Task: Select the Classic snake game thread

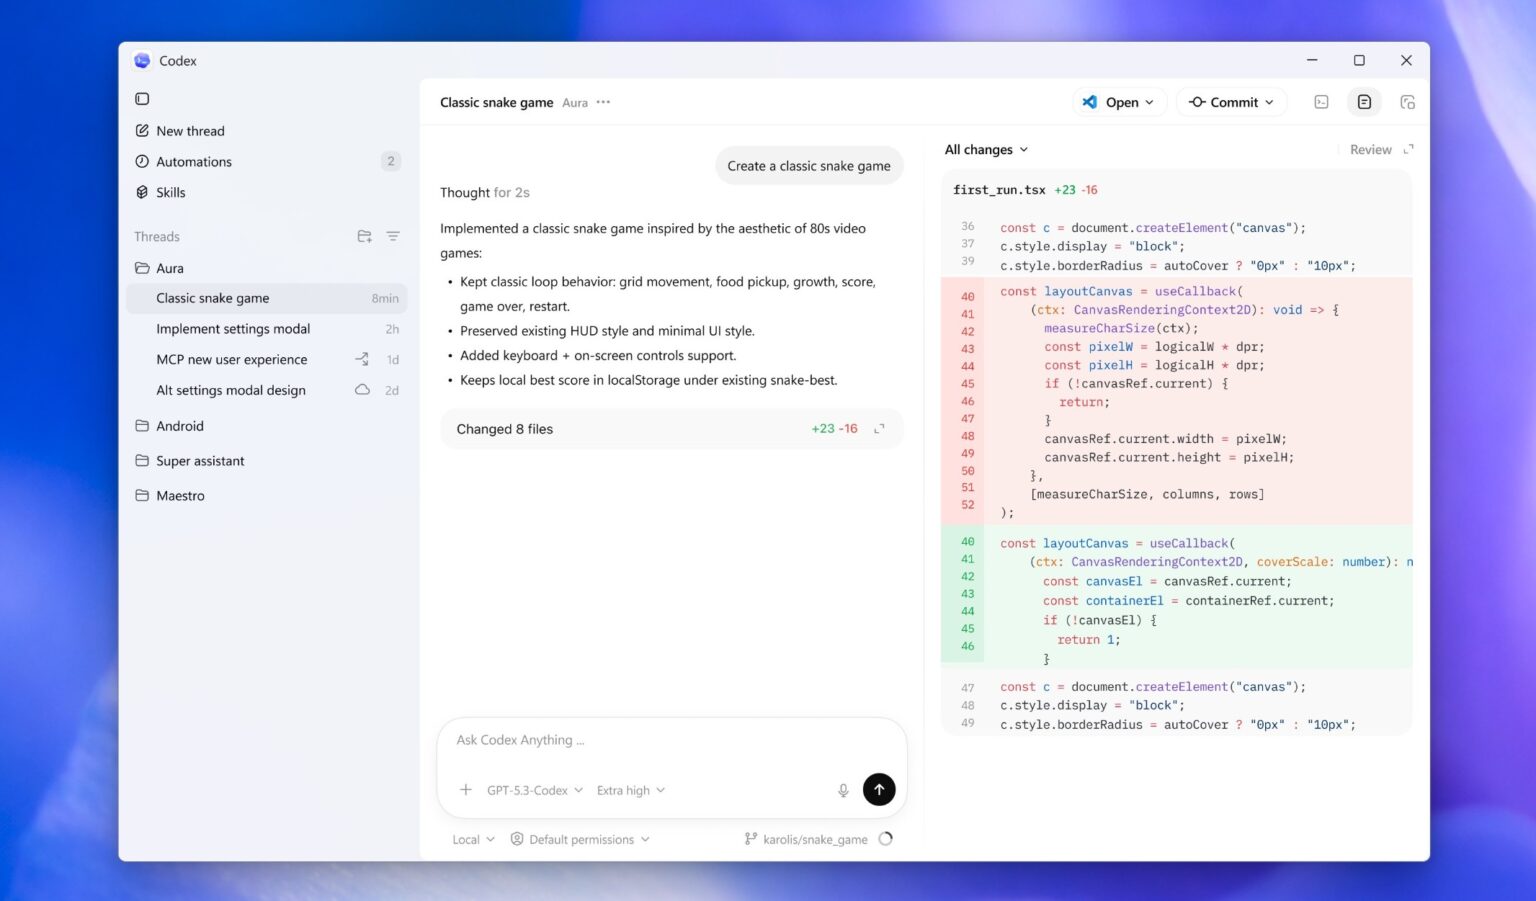Action: (212, 298)
